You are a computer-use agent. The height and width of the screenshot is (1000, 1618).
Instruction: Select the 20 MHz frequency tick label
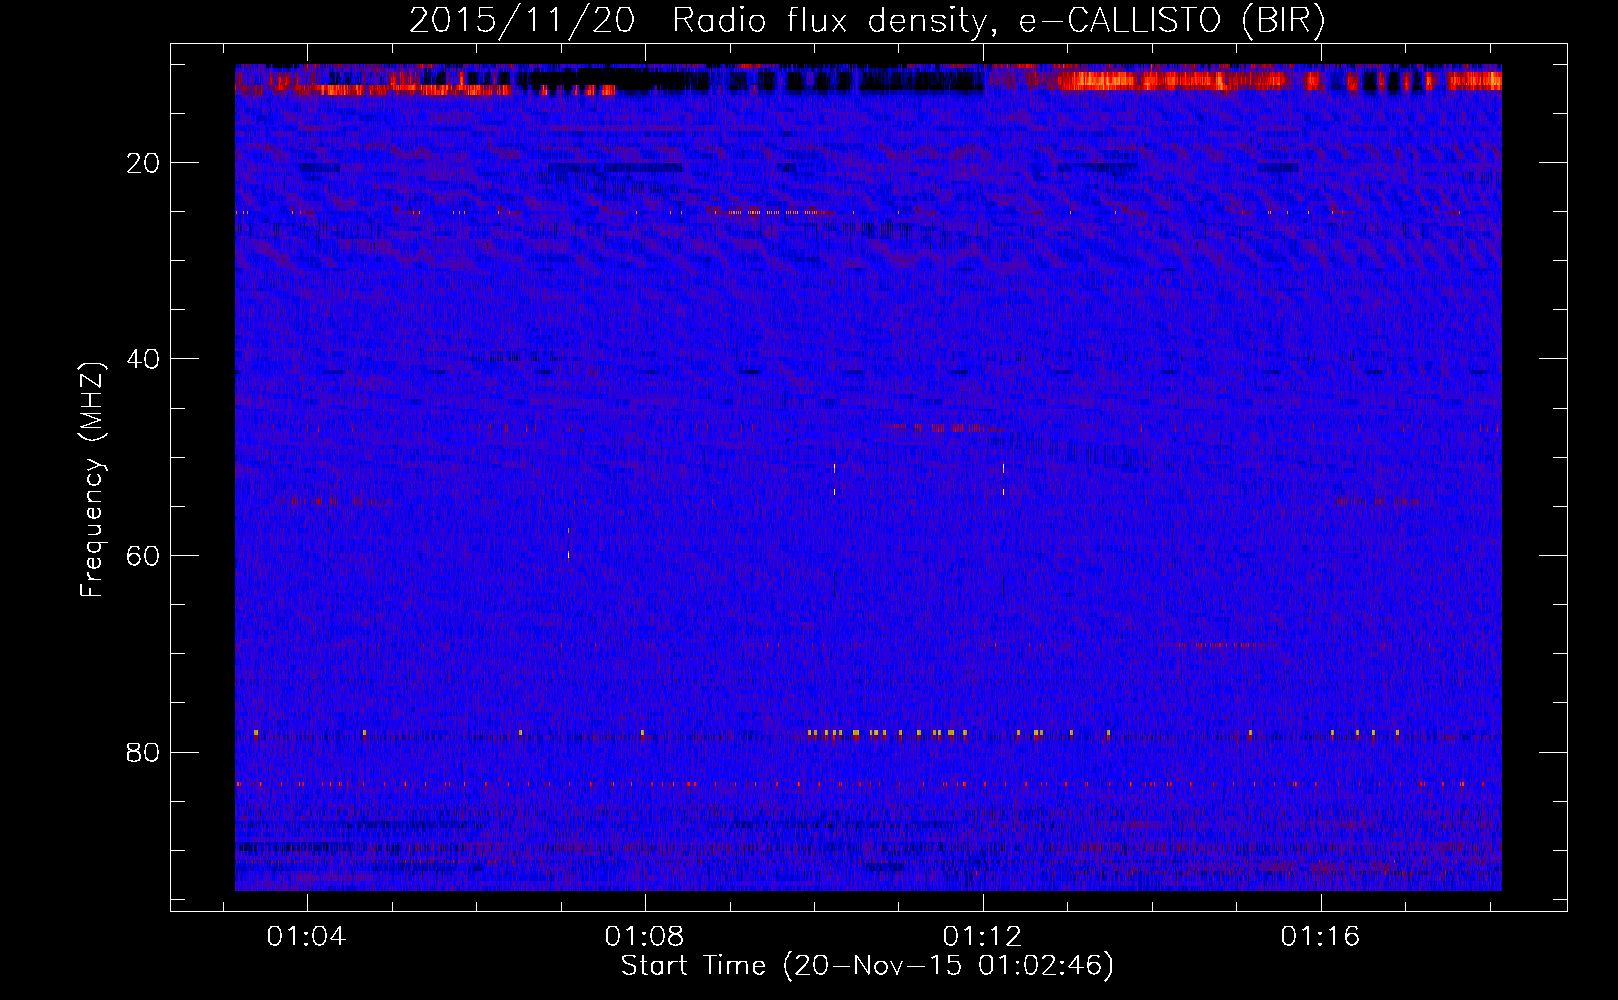[144, 163]
